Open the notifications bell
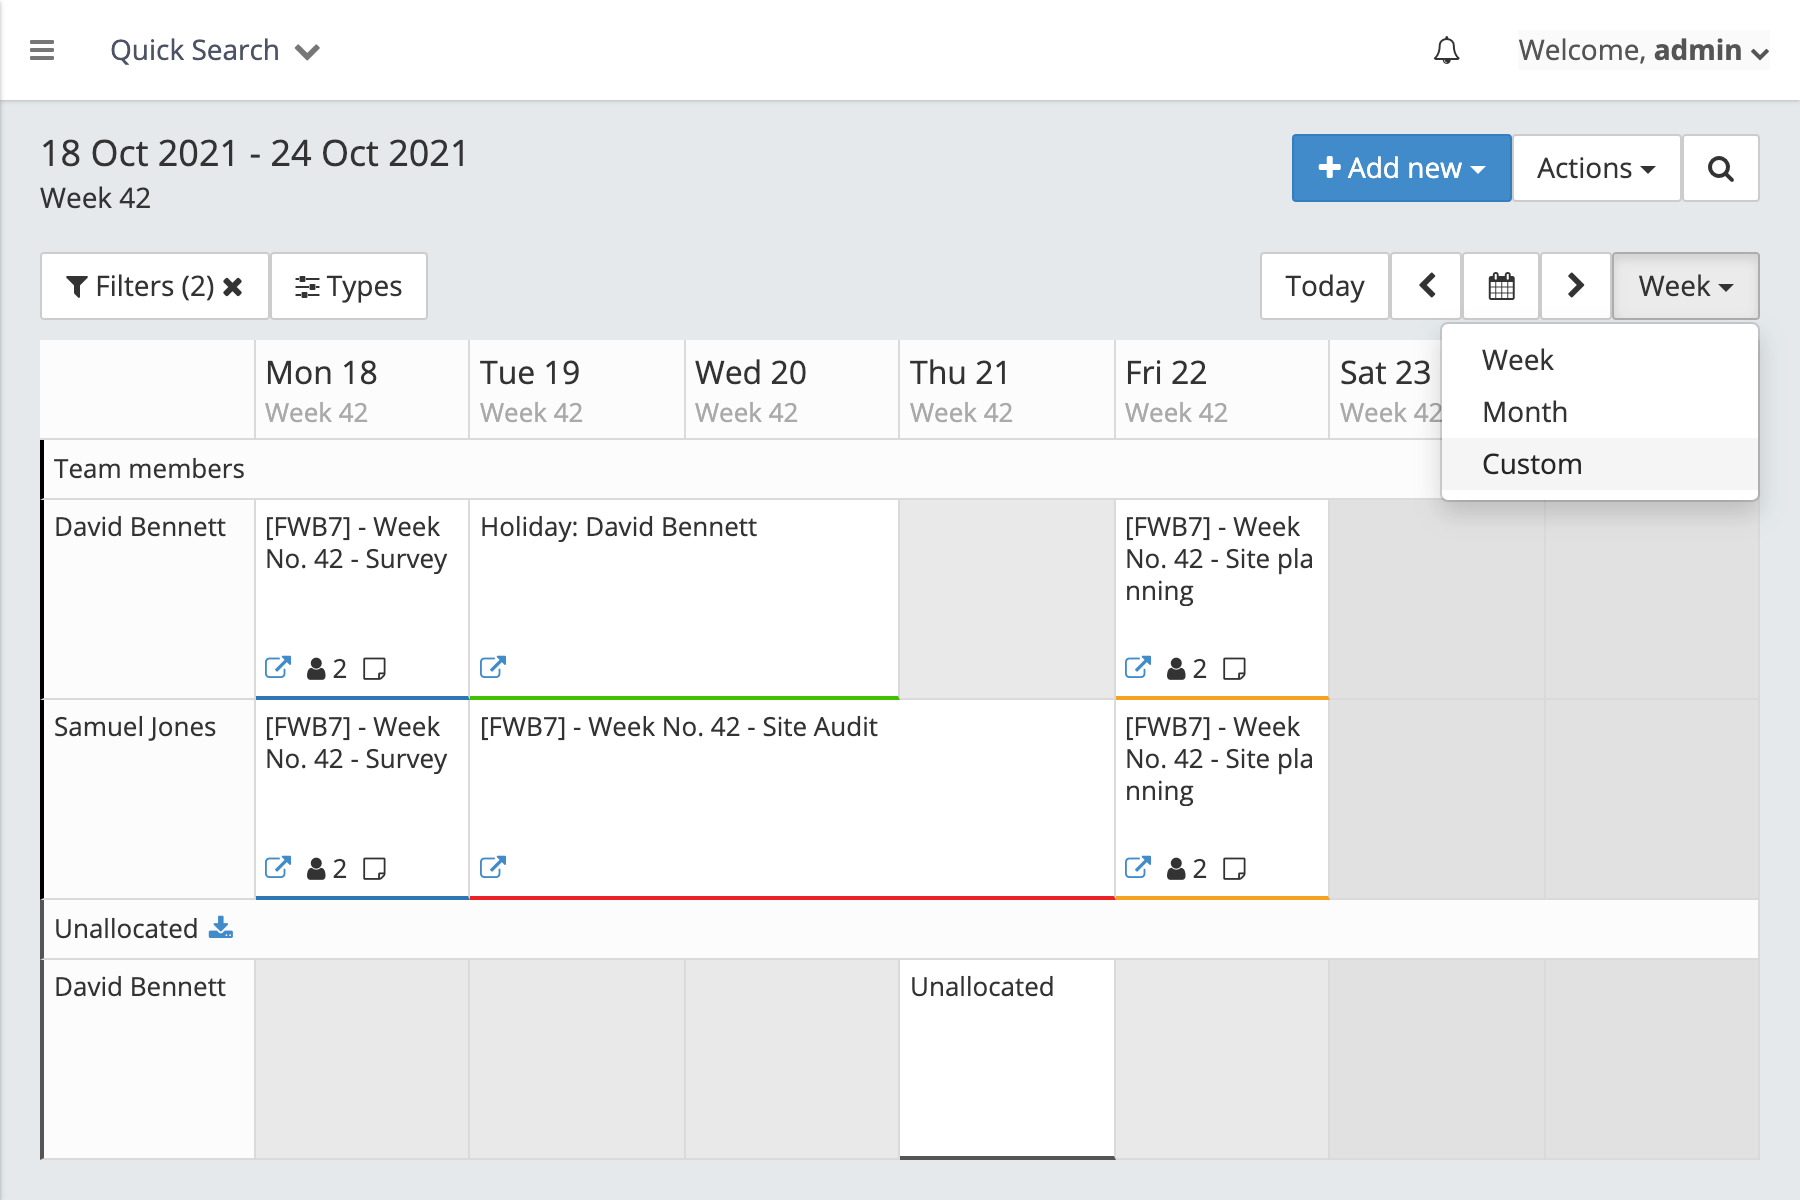 click(1446, 50)
